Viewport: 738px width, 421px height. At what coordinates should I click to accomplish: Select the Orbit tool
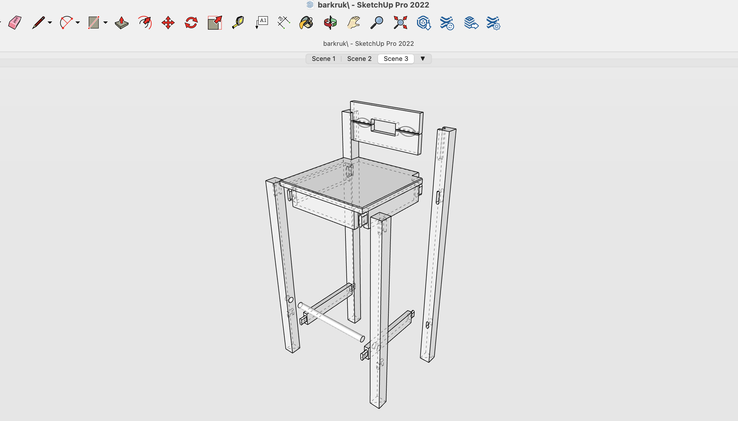(330, 22)
